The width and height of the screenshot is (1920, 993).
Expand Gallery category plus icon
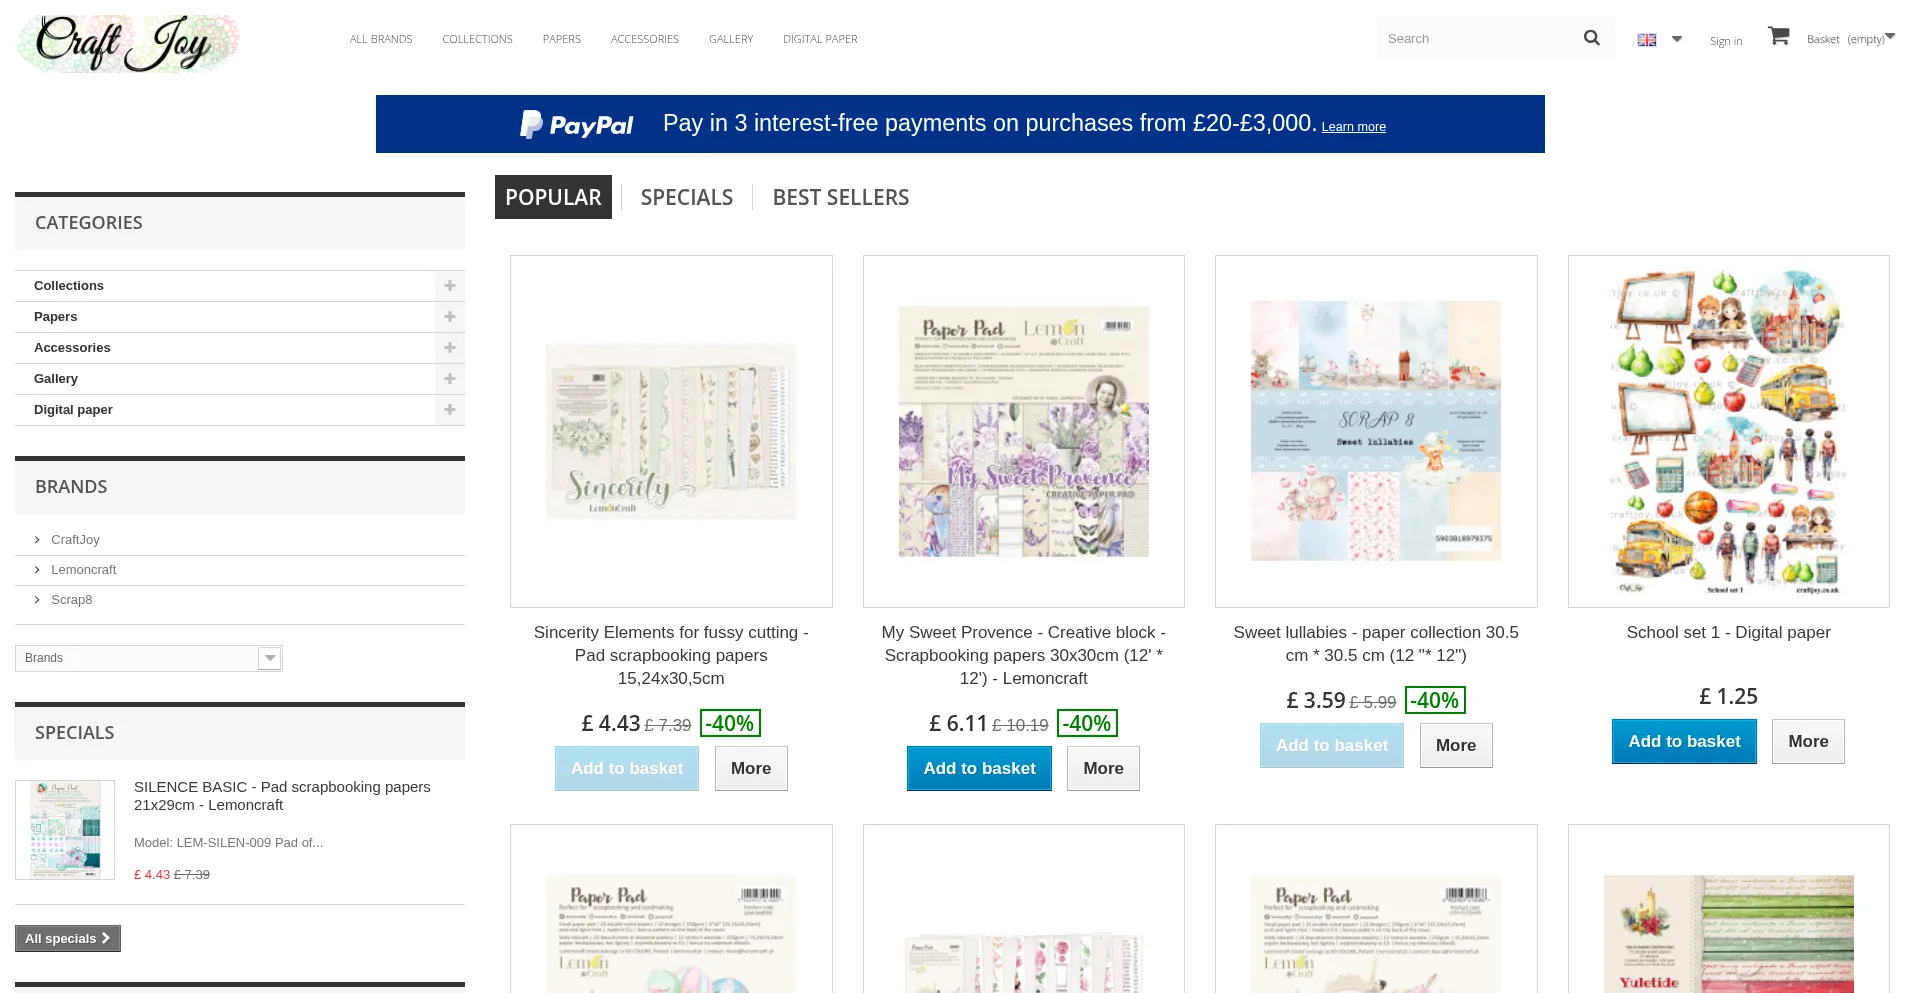[450, 379]
